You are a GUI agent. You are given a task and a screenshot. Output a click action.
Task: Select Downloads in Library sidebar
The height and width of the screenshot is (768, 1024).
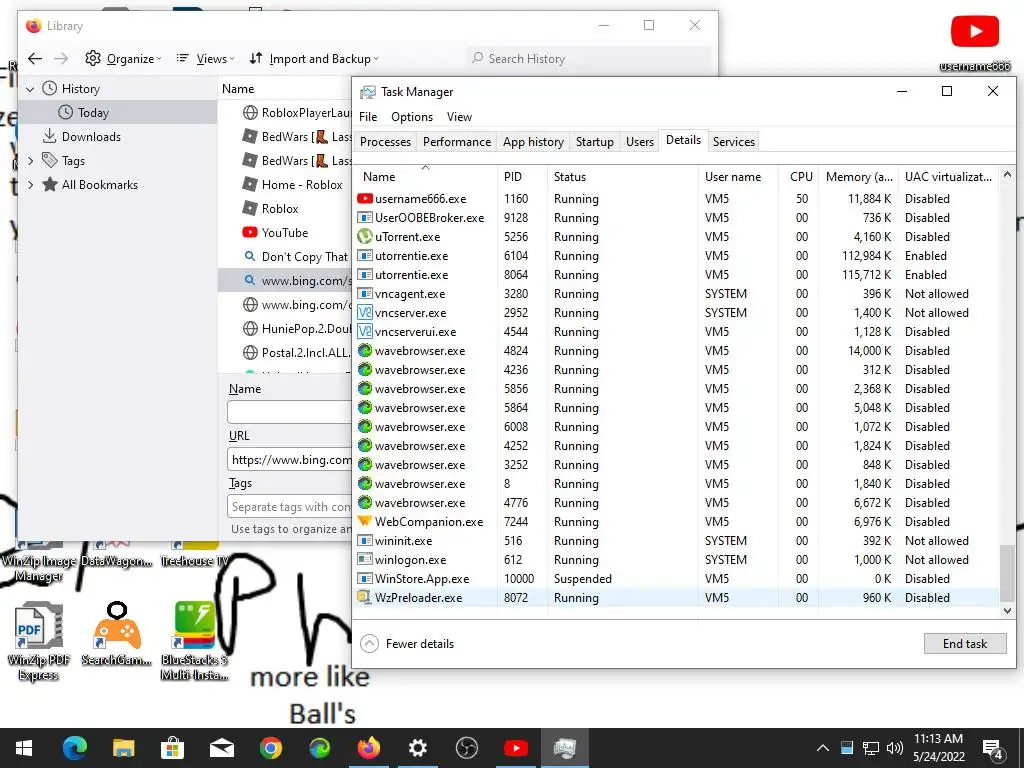82,136
